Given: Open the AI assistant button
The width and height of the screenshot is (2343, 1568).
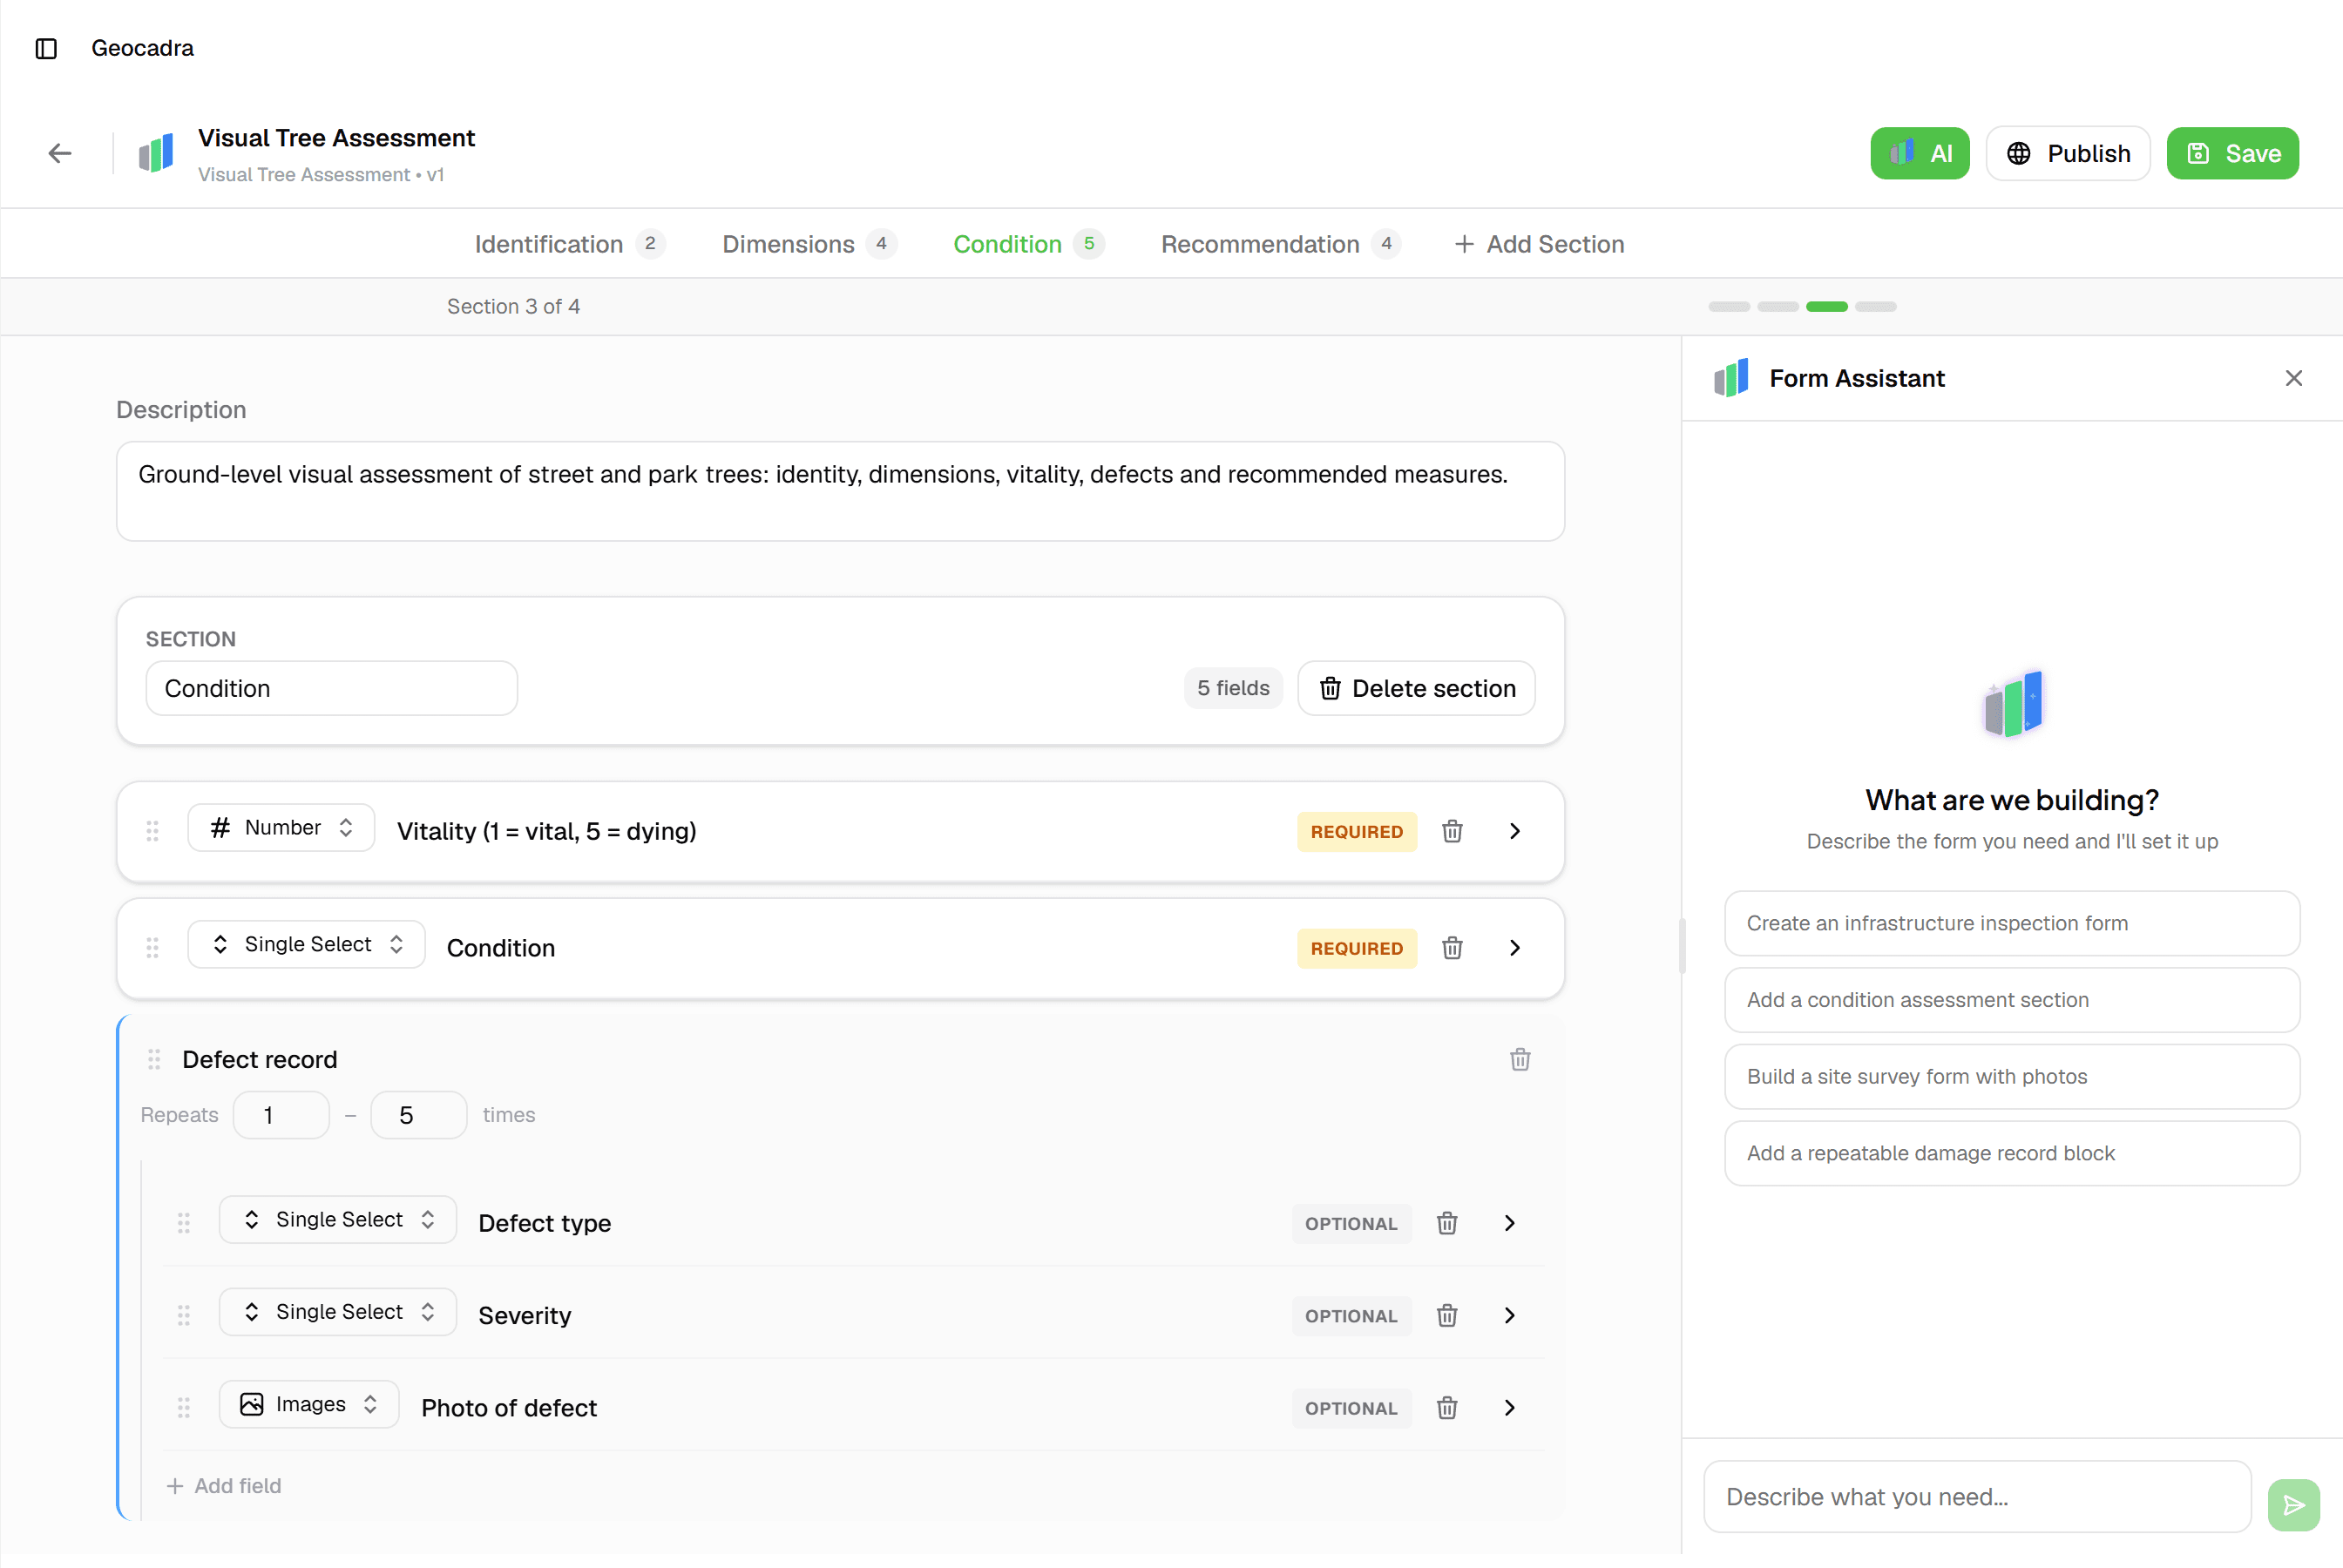Looking at the screenshot, I should (1919, 153).
